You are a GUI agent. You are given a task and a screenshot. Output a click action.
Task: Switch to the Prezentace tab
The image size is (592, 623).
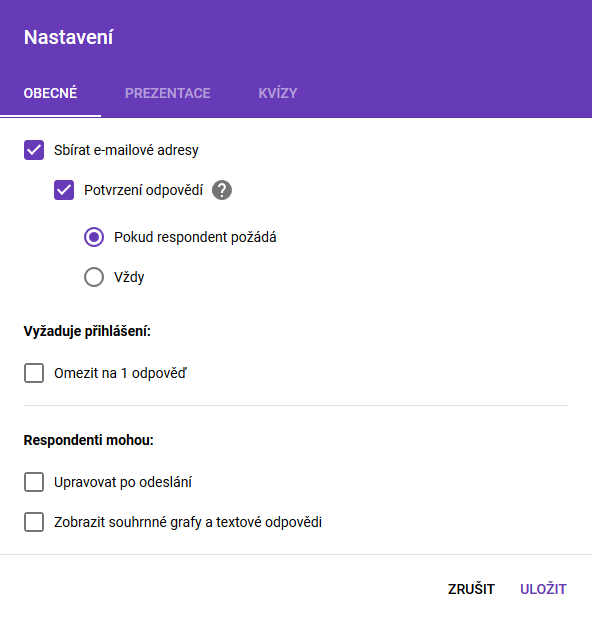pos(168,93)
